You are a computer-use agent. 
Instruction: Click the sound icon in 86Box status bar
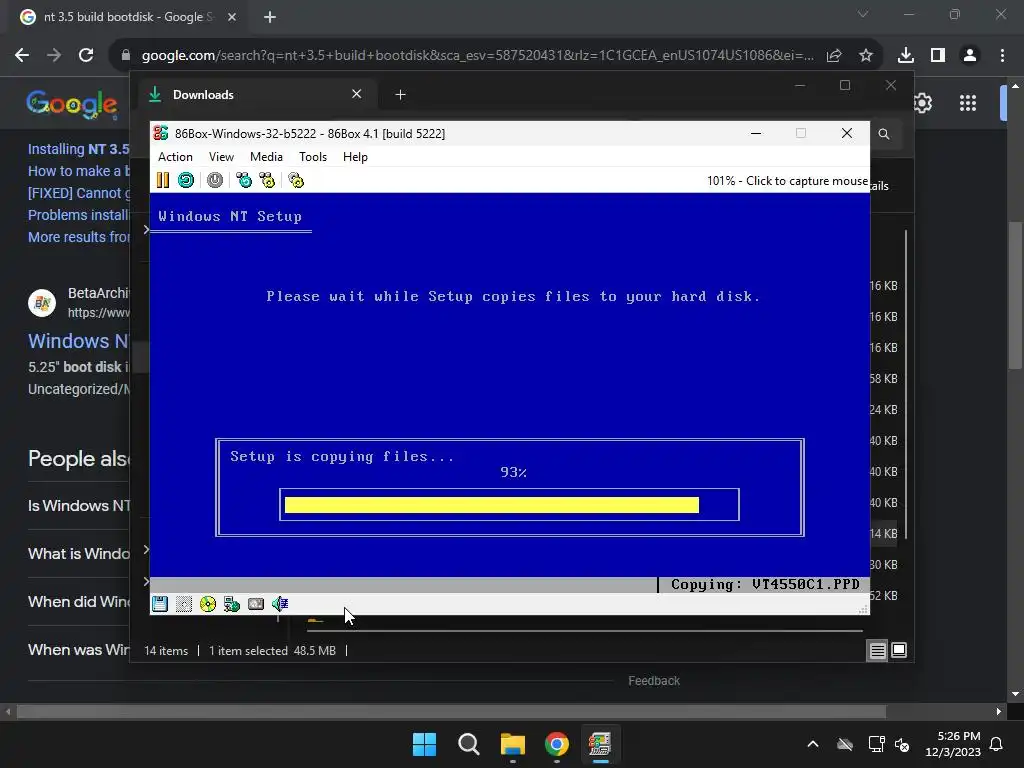[x=280, y=604]
